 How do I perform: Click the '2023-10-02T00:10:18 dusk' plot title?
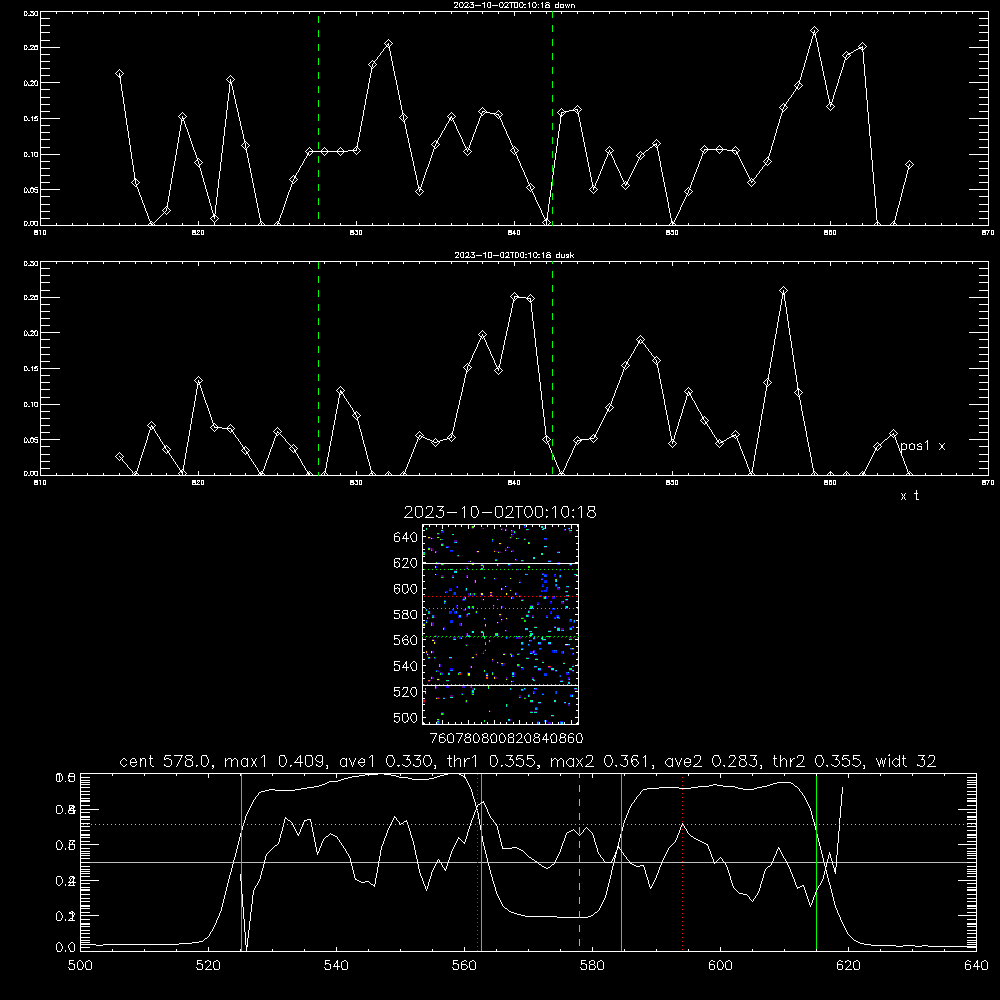point(514,255)
